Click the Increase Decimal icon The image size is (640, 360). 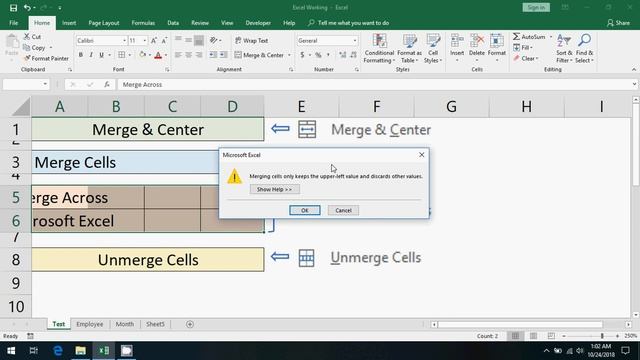pos(342,55)
